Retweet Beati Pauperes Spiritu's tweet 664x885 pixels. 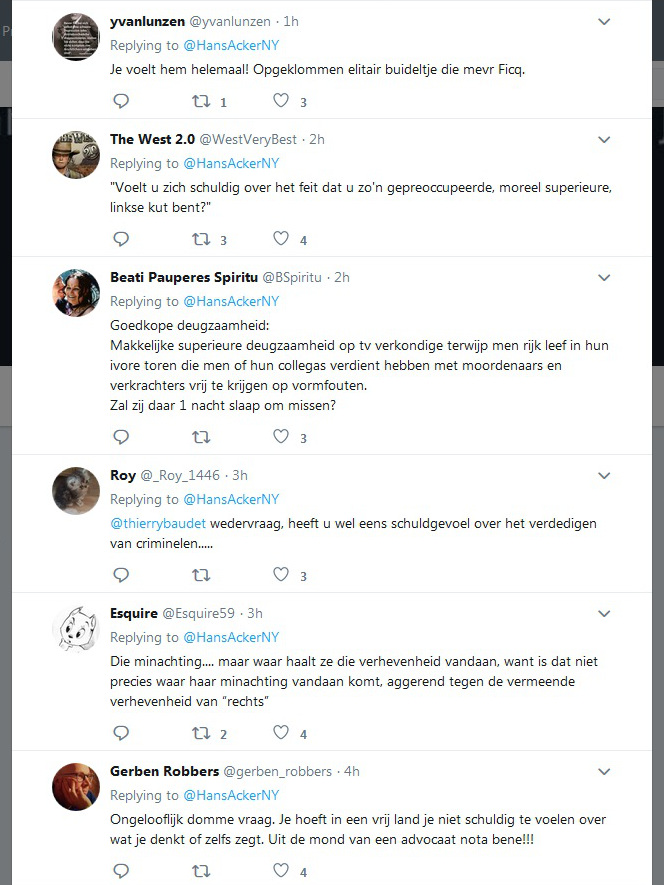pyautogui.click(x=201, y=437)
